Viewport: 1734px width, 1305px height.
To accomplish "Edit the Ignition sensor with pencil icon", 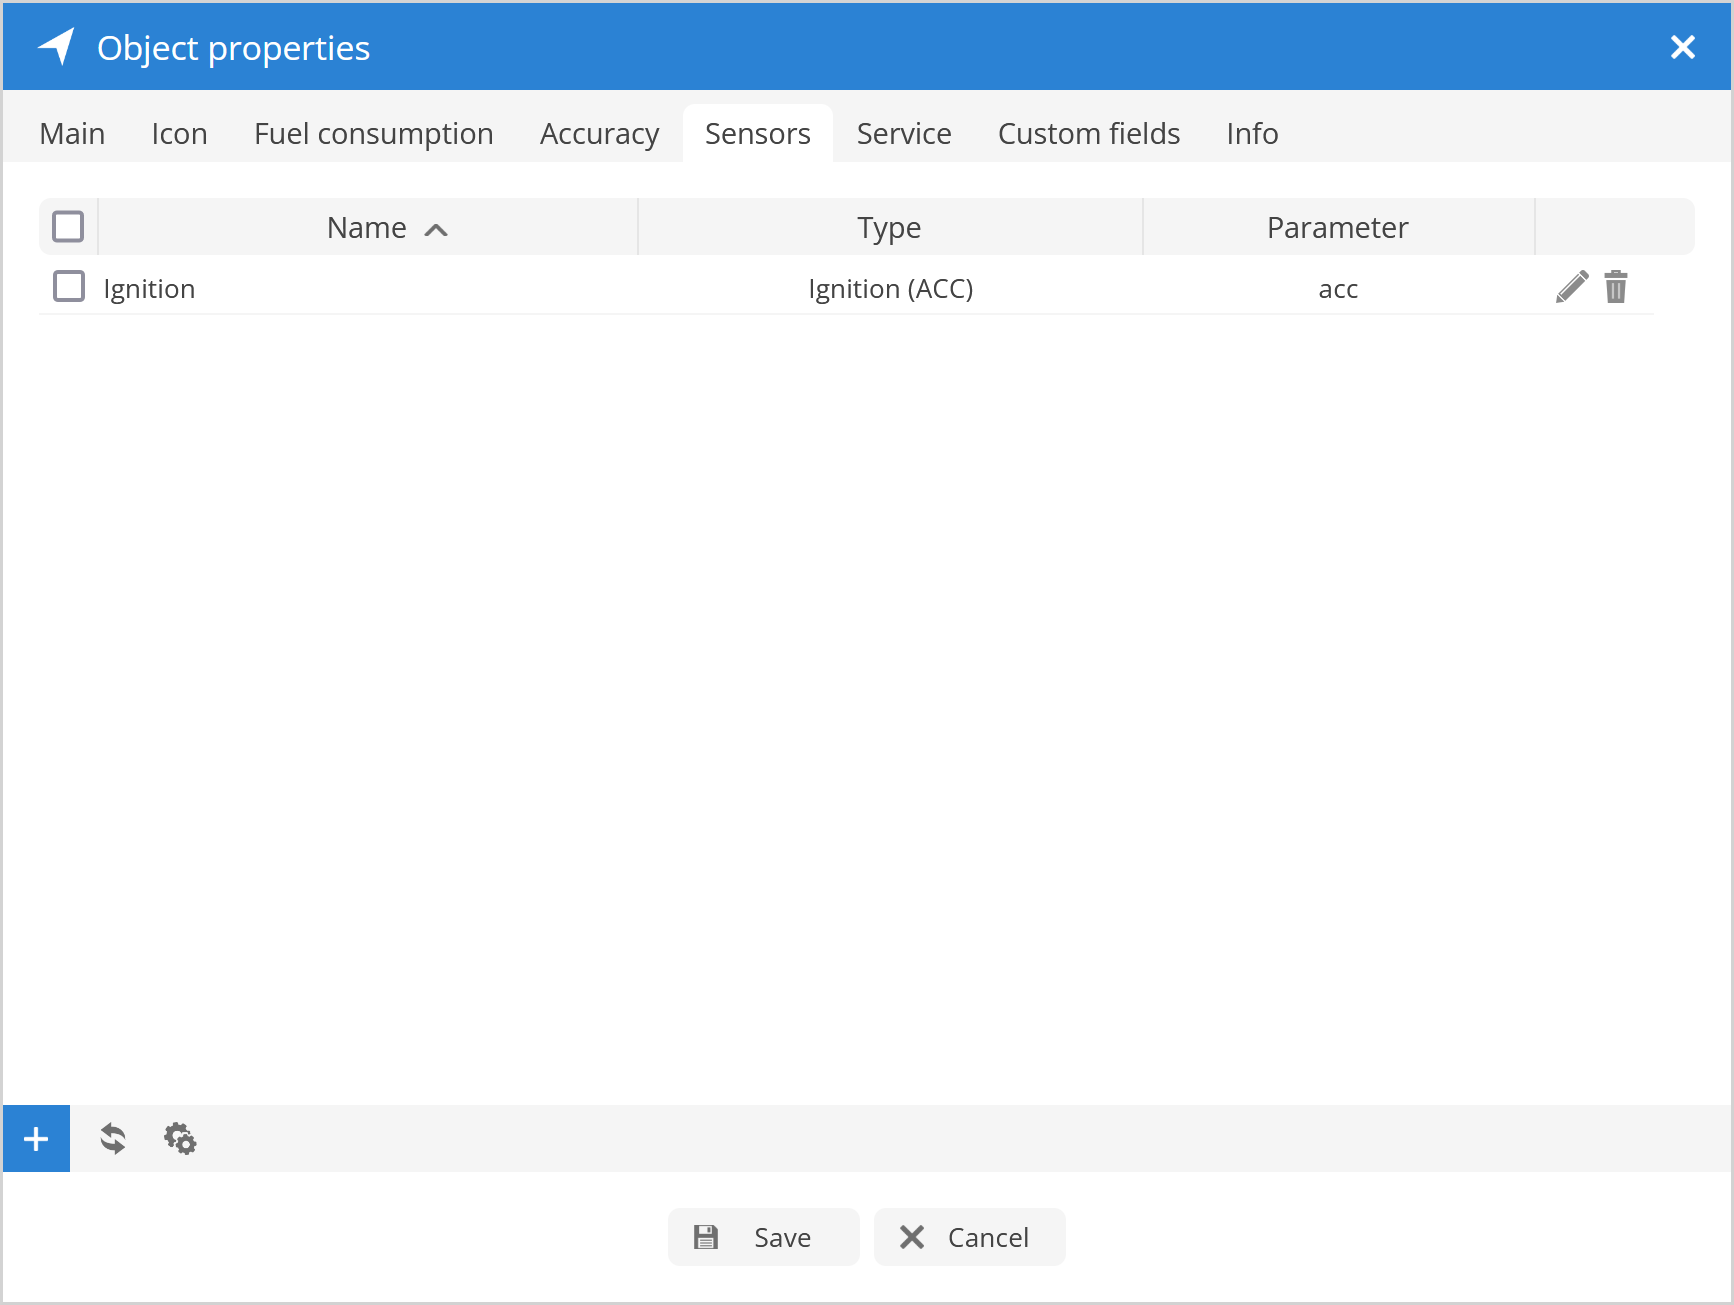I will click(x=1571, y=287).
